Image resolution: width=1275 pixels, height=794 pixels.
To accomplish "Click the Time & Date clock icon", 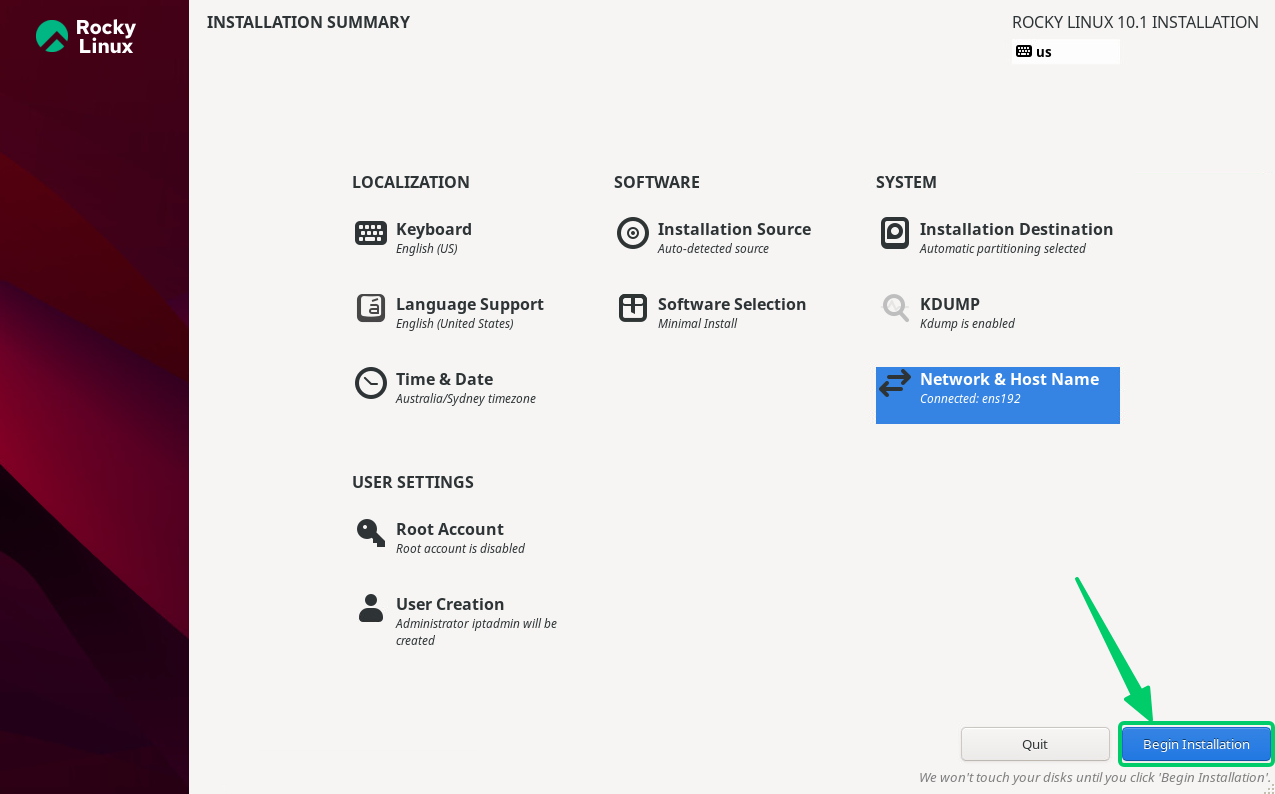I will 371,383.
